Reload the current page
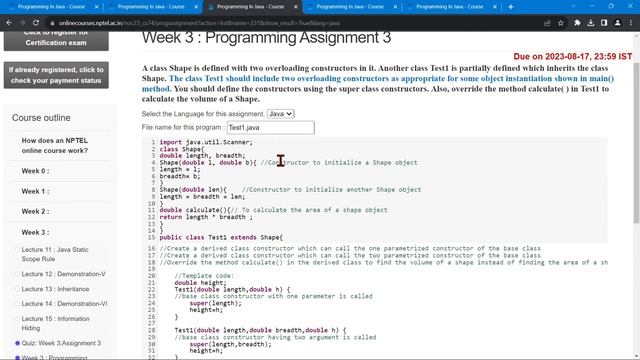Screen dimensions: 640x360 click(36, 23)
